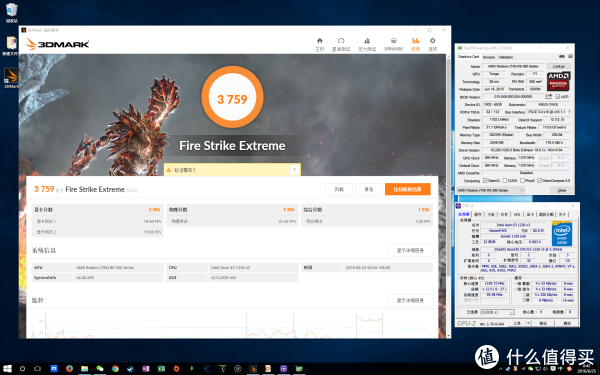
Task: Open the GPU-Z hamburger menu icon
Action: (x=570, y=57)
